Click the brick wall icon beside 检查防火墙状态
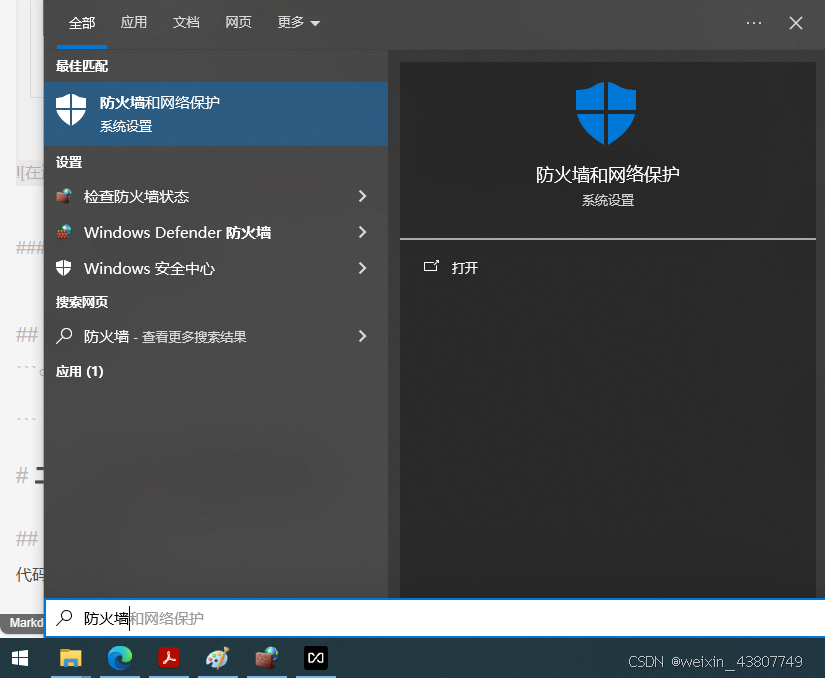The image size is (825, 678). click(x=64, y=196)
